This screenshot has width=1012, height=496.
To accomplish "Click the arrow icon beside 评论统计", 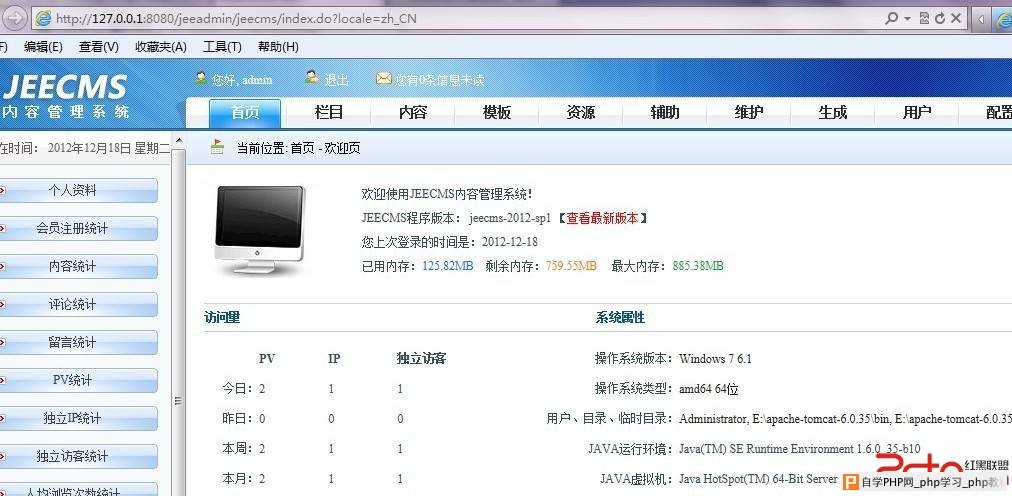I will (x=3, y=304).
